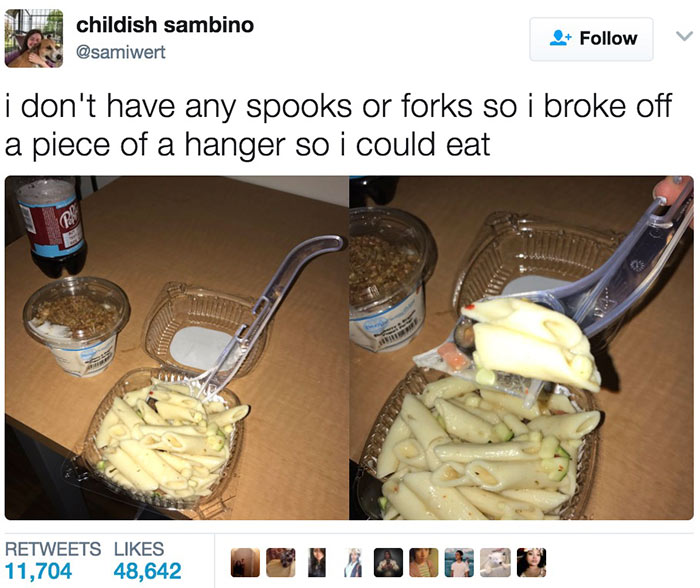Click the first liker avatar
Viewport: 700px width, 588px height.
tap(245, 563)
